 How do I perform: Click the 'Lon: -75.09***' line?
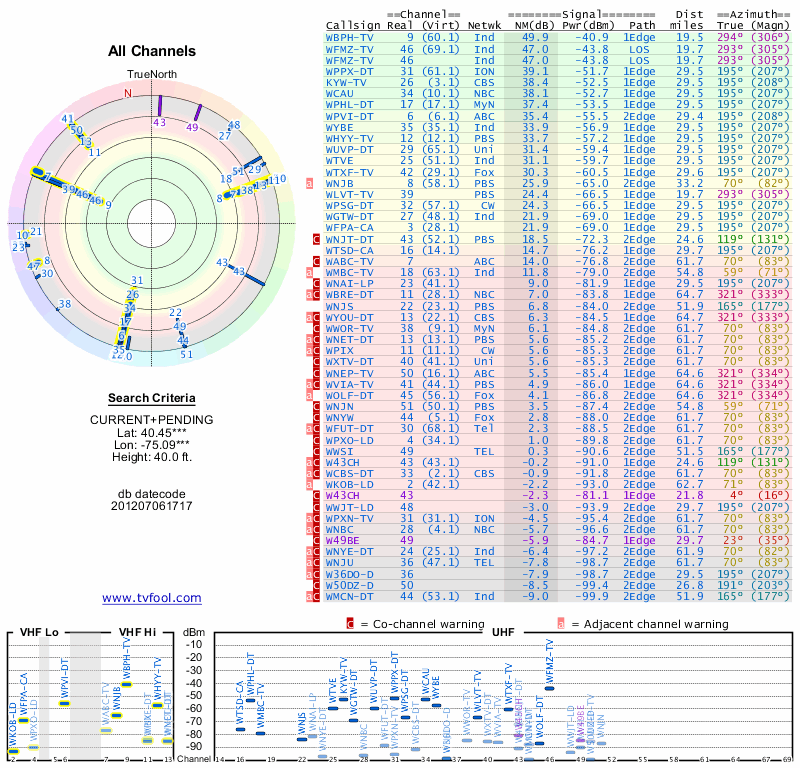click(152, 445)
